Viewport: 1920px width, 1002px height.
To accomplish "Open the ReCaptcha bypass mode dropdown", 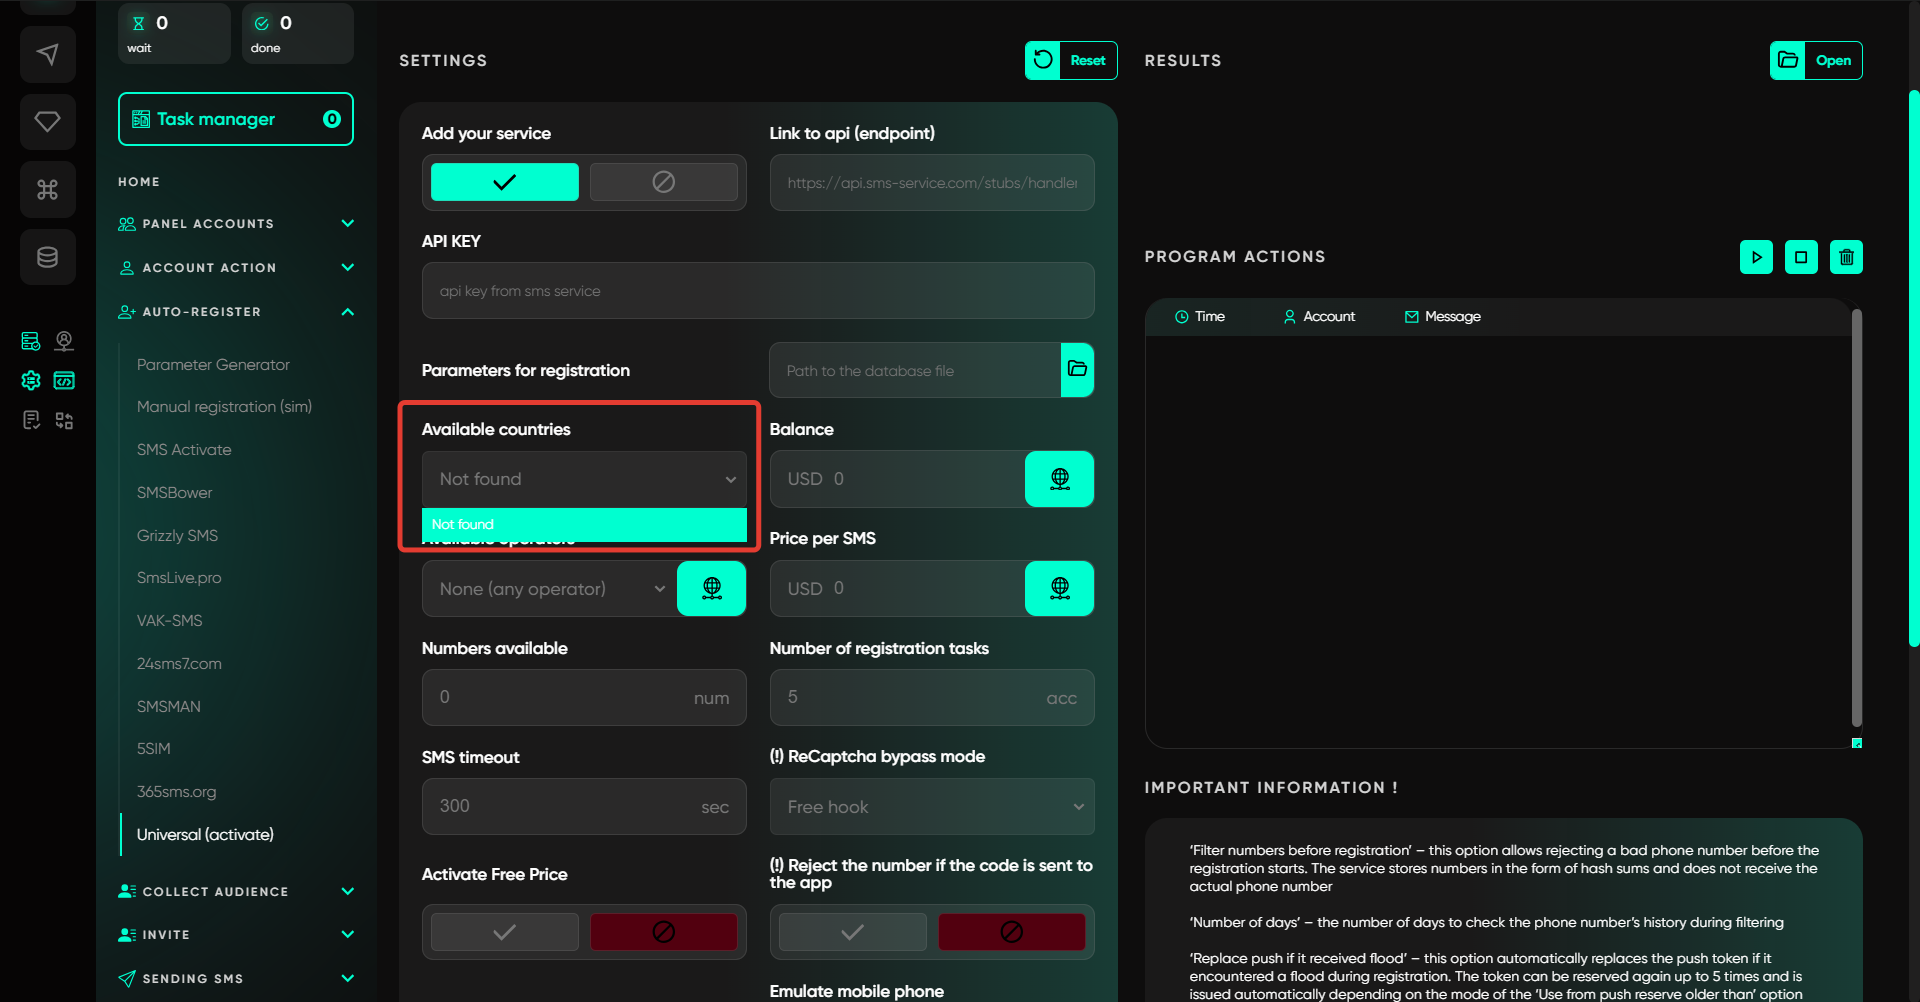I will [x=931, y=807].
